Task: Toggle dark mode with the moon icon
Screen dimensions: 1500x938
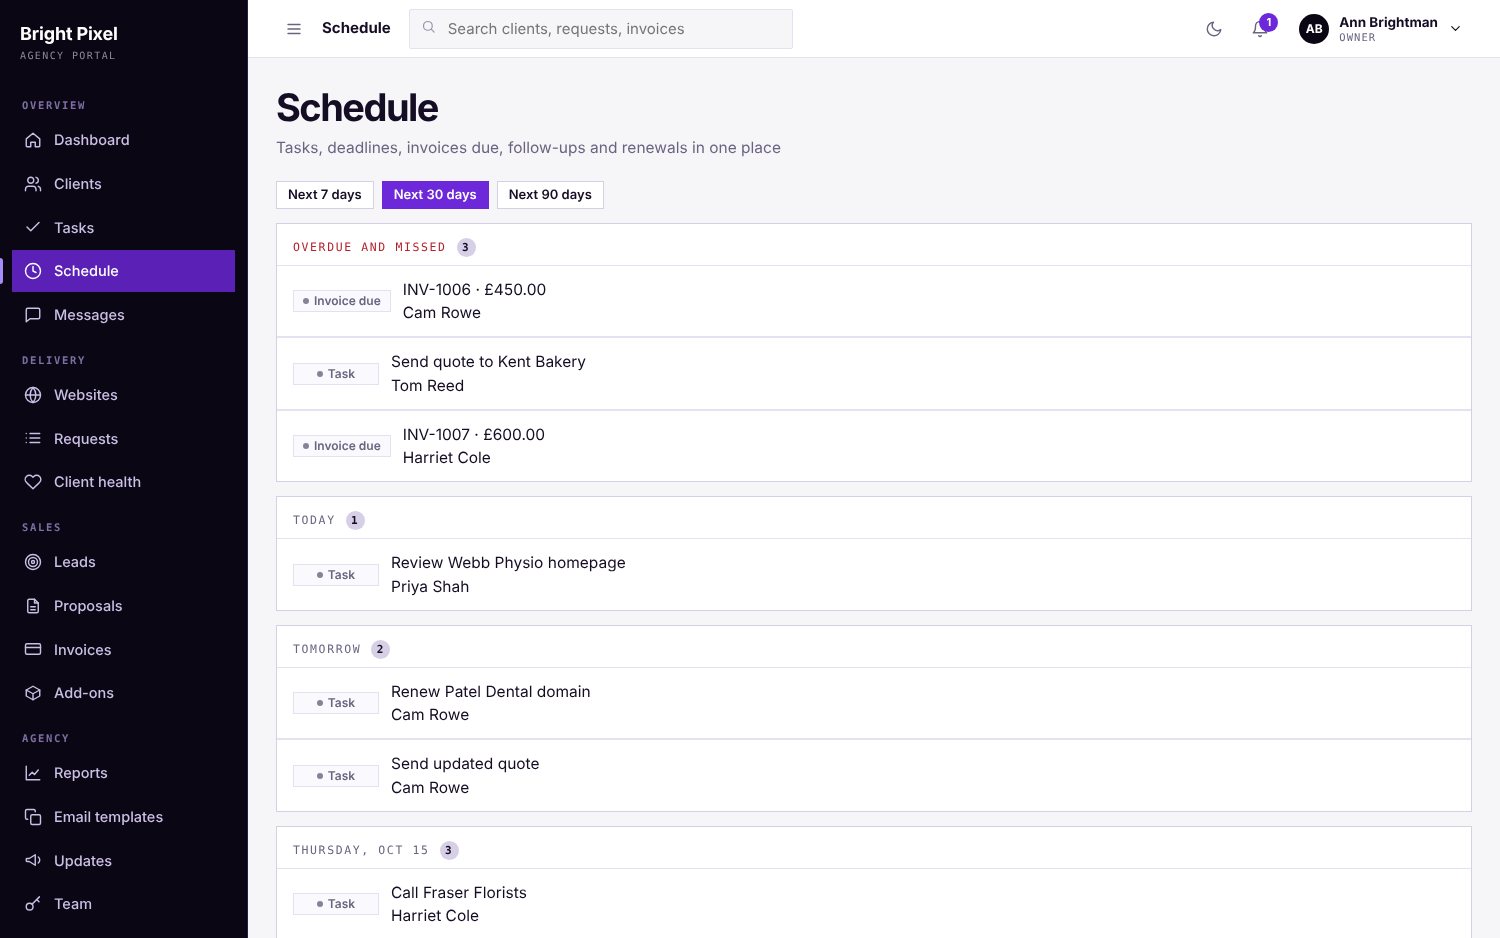Action: click(x=1214, y=29)
